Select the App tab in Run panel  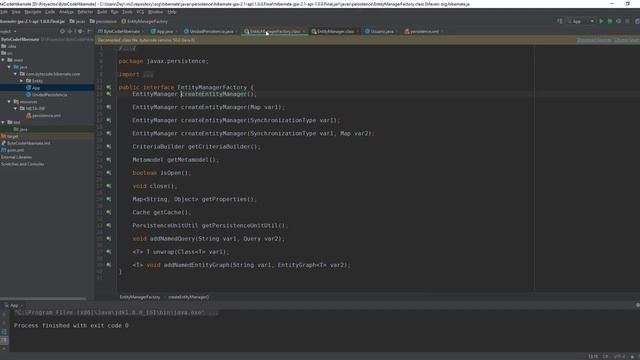(x=14, y=305)
